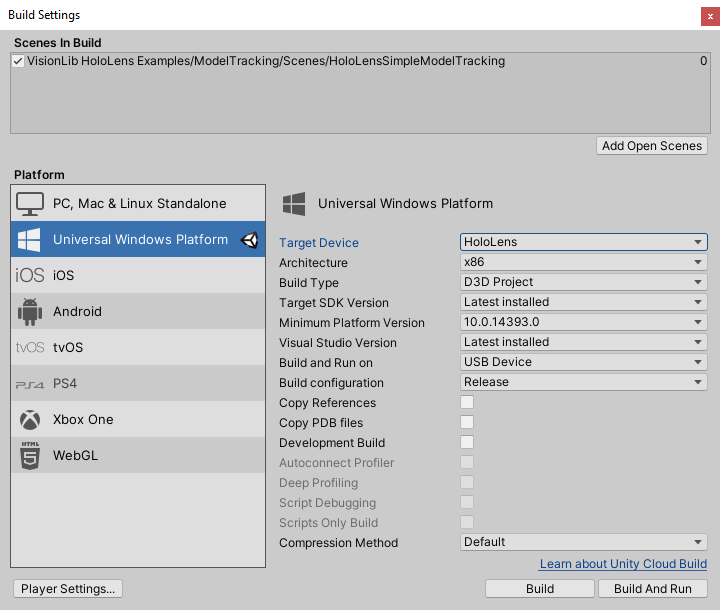Image resolution: width=720 pixels, height=610 pixels.
Task: Click the Windows logo in platform list
Action: (x=30, y=240)
